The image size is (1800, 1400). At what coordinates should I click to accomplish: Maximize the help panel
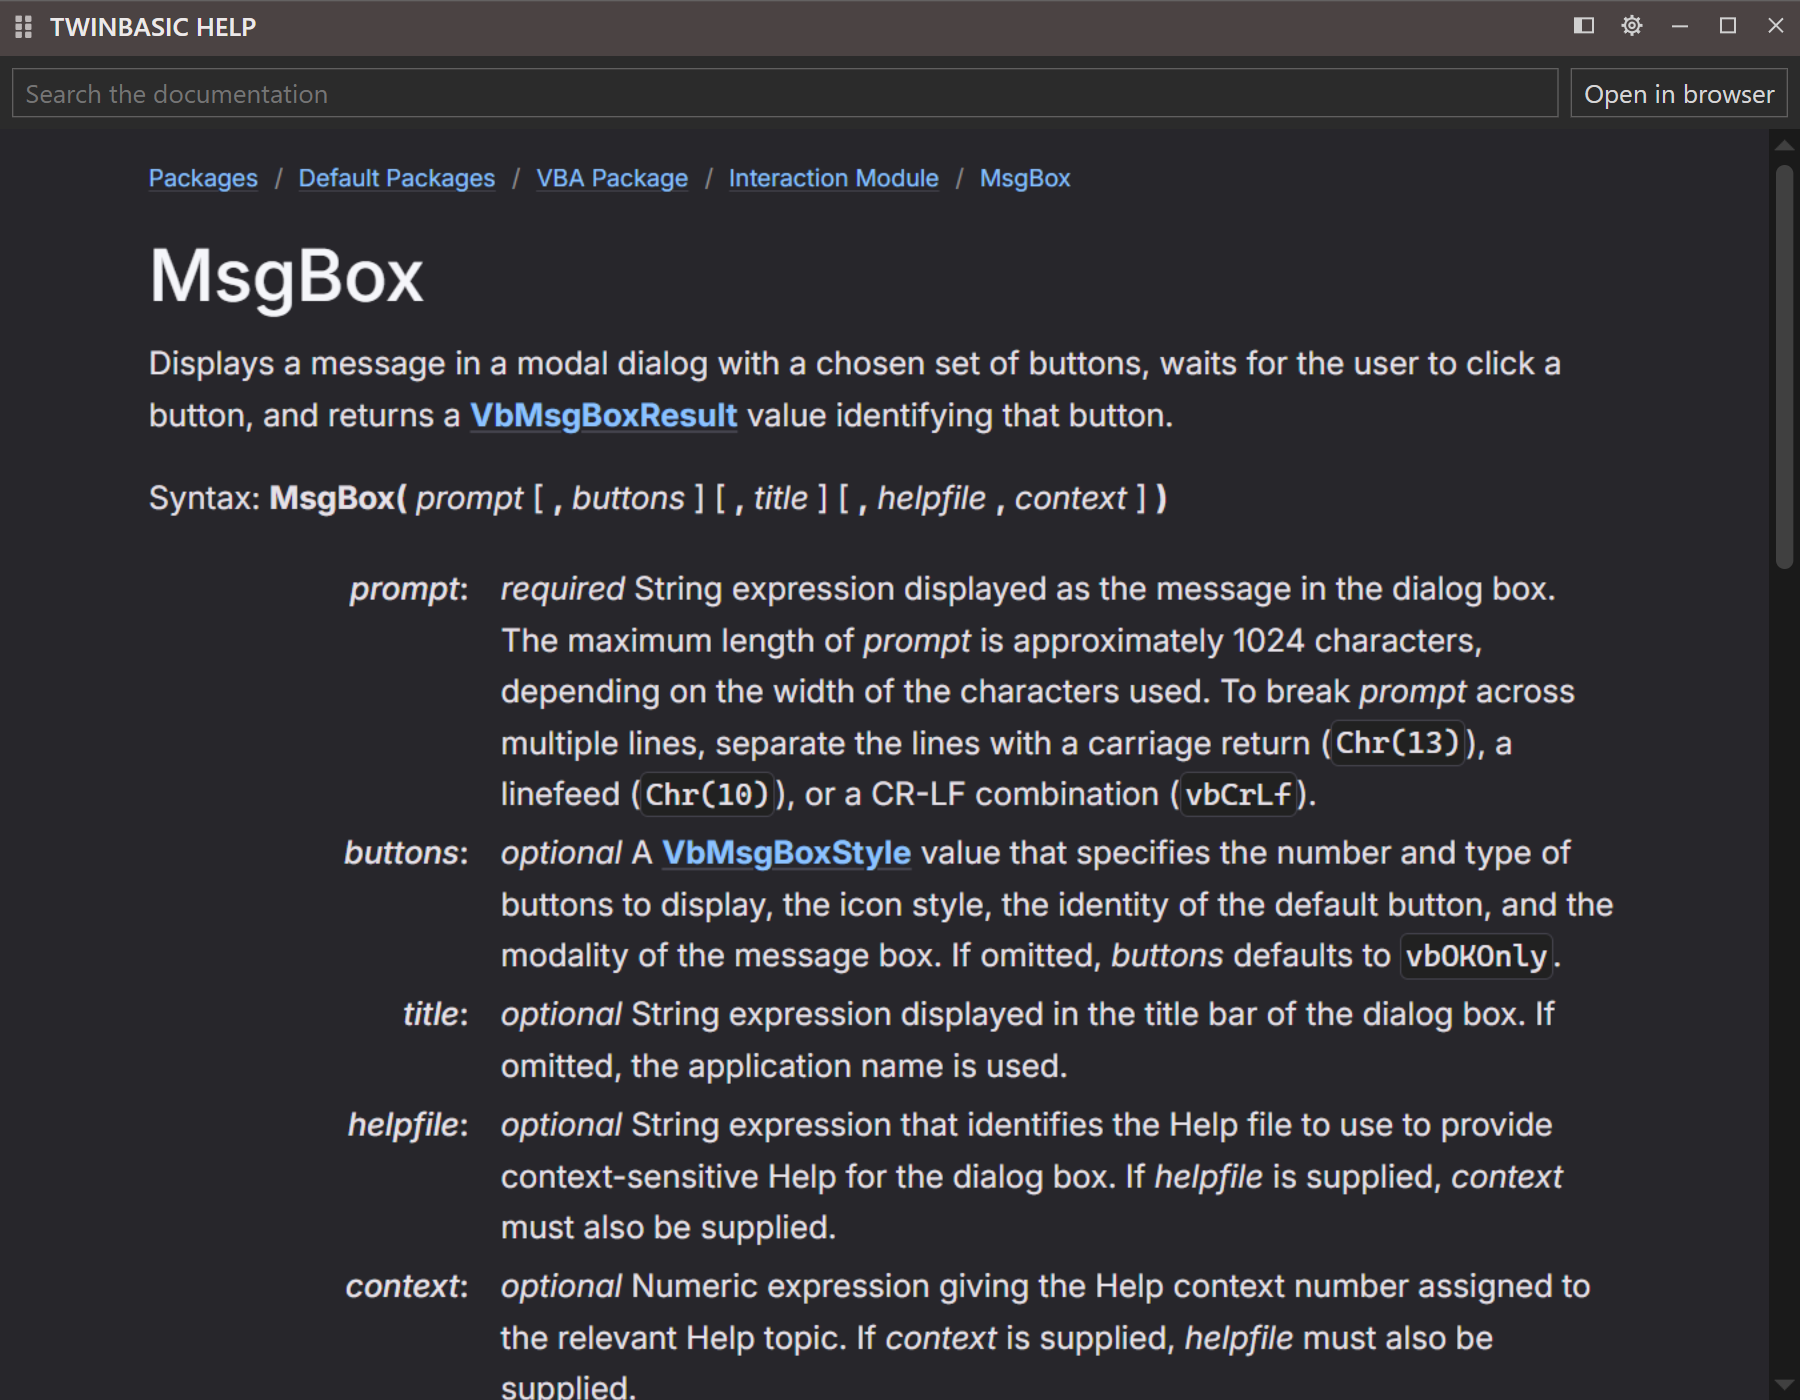(x=1728, y=26)
